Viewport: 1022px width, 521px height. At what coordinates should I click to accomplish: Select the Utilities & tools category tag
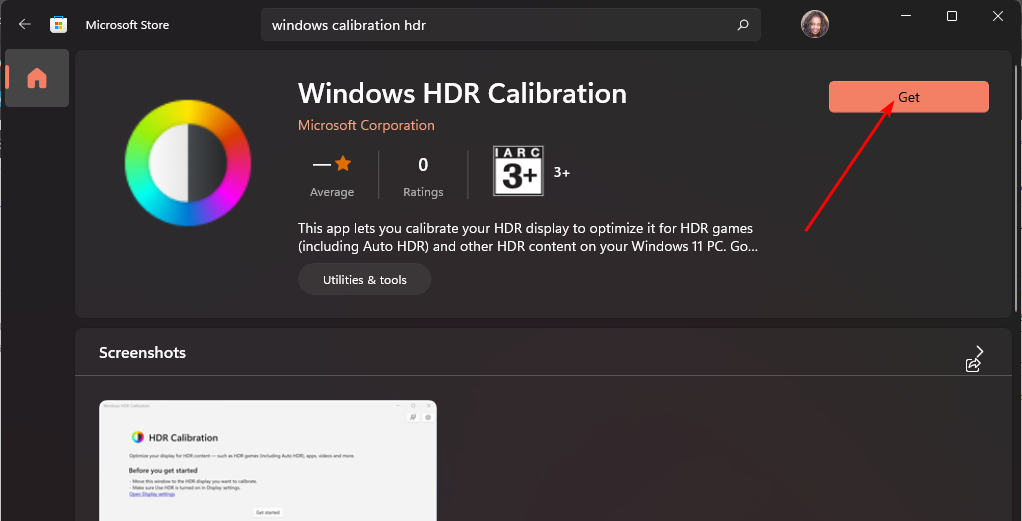[364, 280]
